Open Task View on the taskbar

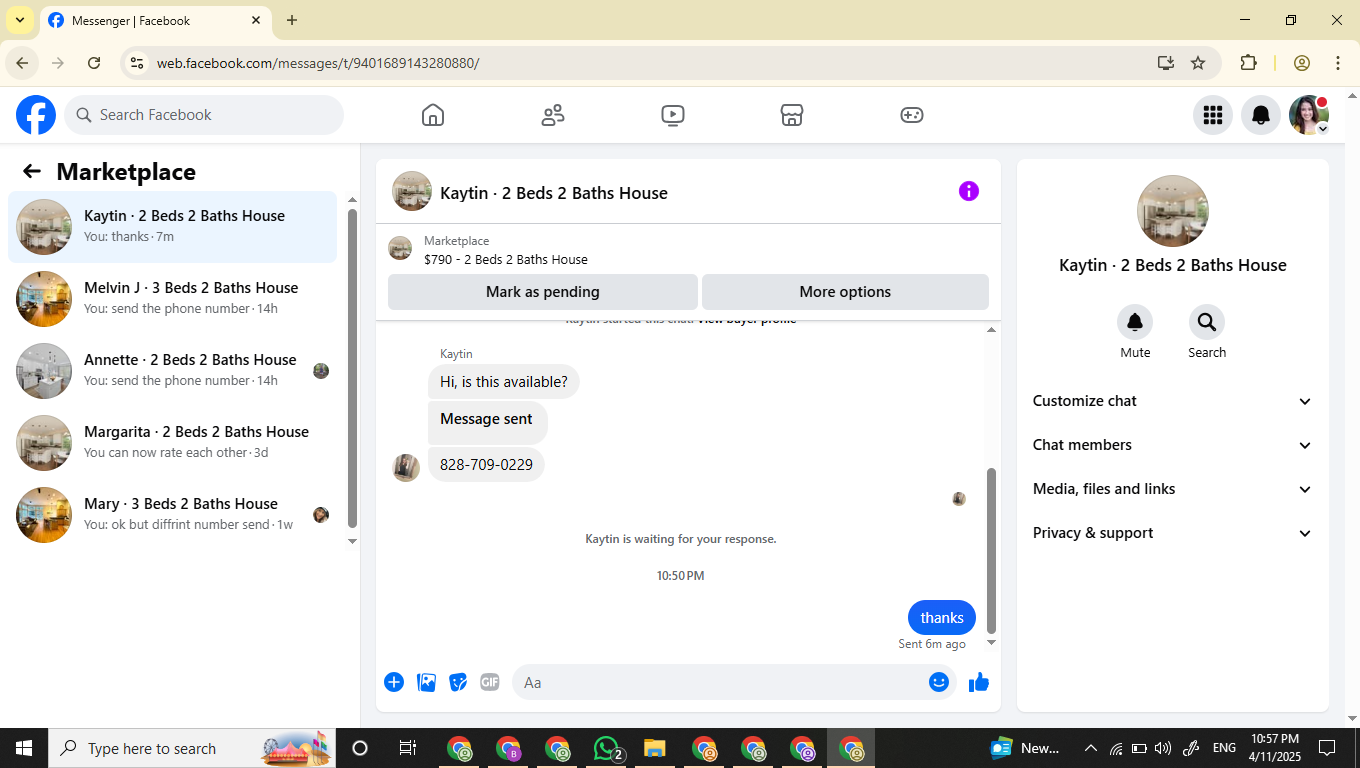coord(408,748)
